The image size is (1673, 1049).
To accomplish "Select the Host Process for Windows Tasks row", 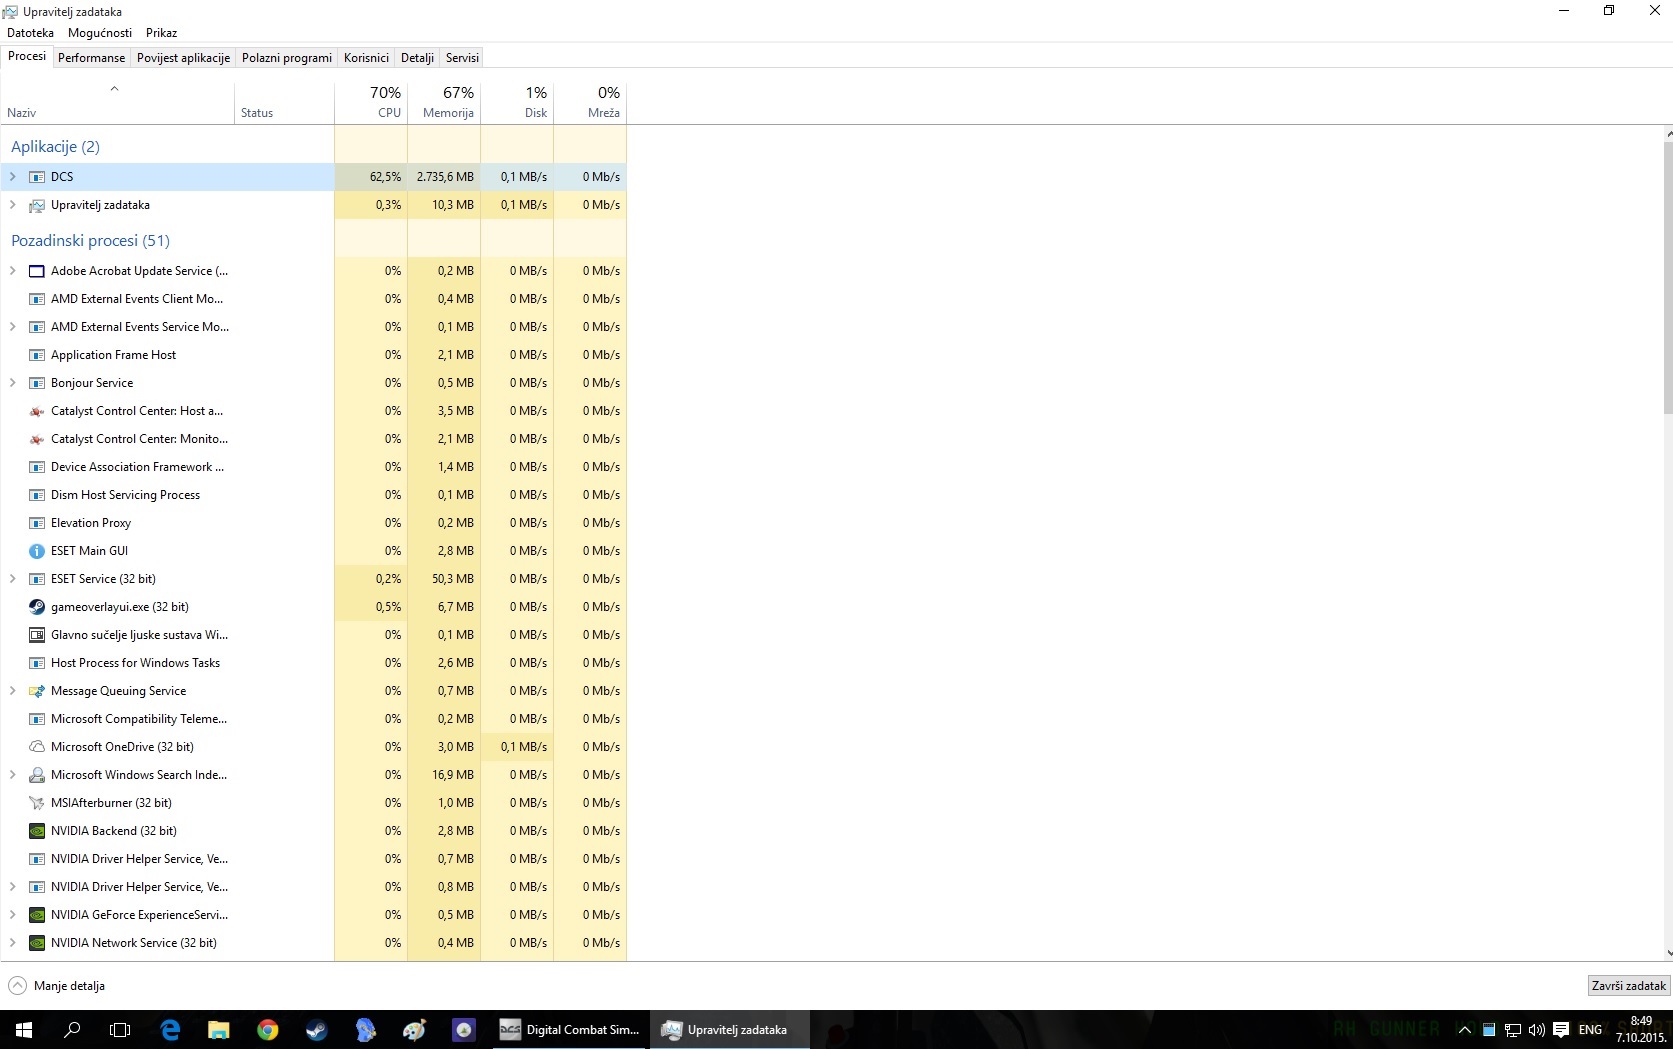I will pyautogui.click(x=314, y=663).
